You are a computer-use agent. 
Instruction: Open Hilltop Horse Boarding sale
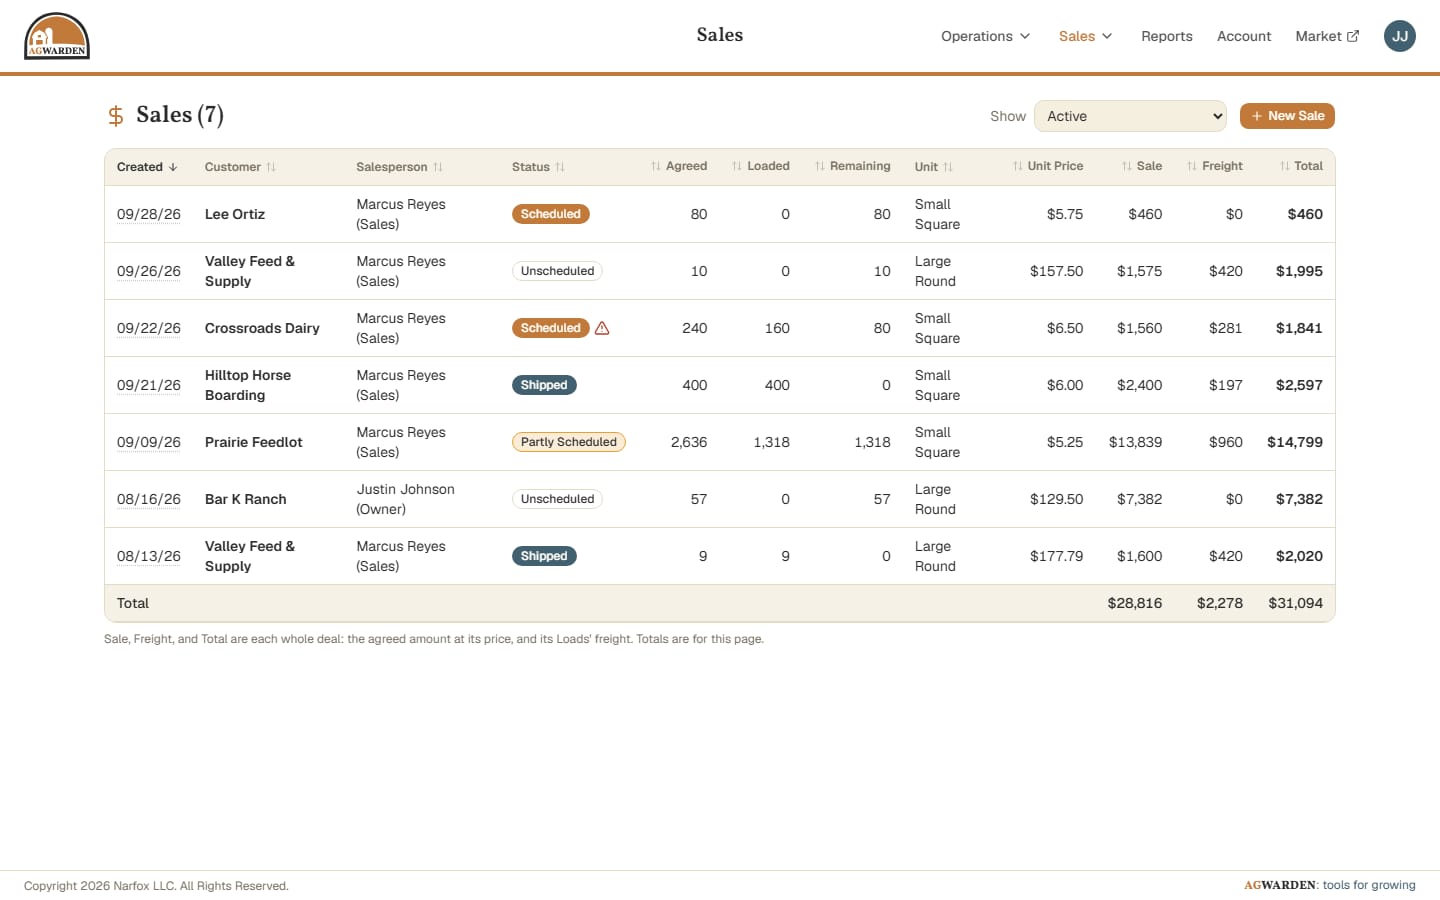(x=248, y=385)
